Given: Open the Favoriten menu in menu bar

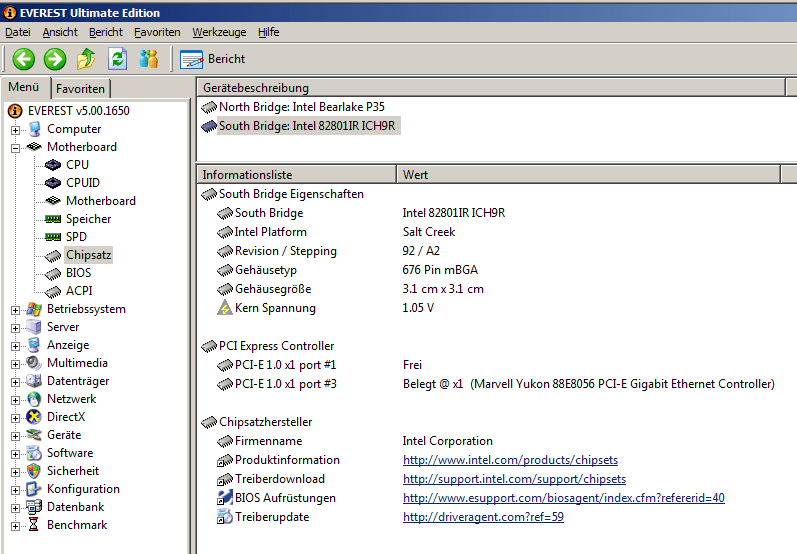Looking at the screenshot, I should [157, 32].
